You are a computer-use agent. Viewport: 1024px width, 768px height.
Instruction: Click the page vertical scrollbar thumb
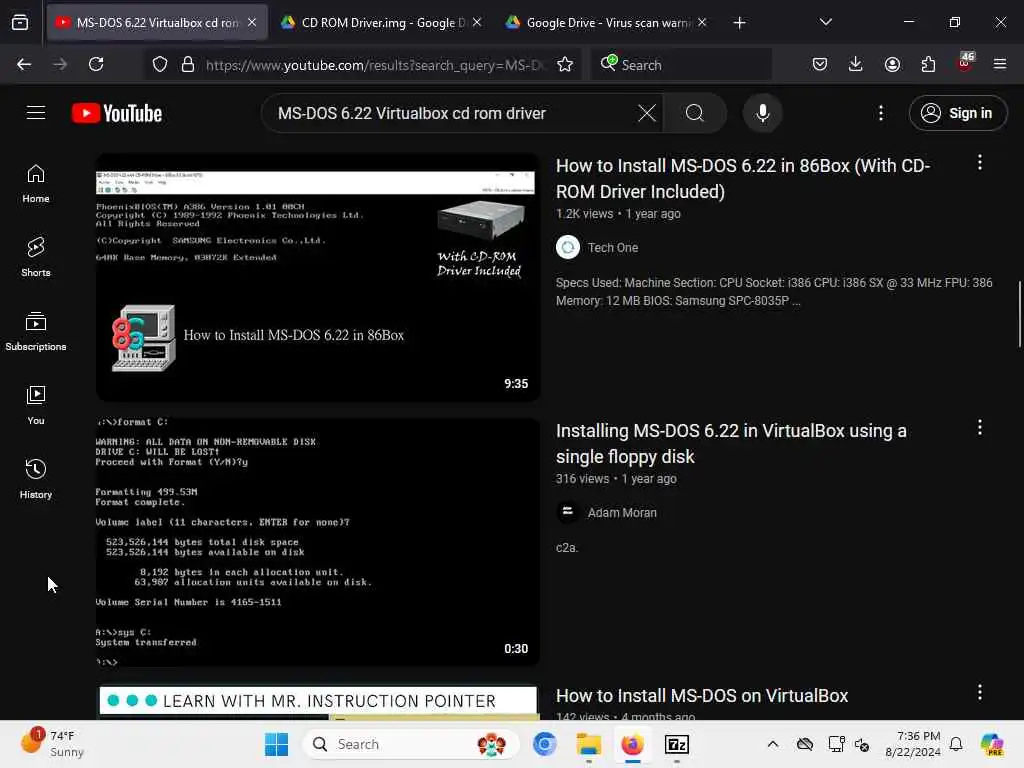pos(1020,314)
